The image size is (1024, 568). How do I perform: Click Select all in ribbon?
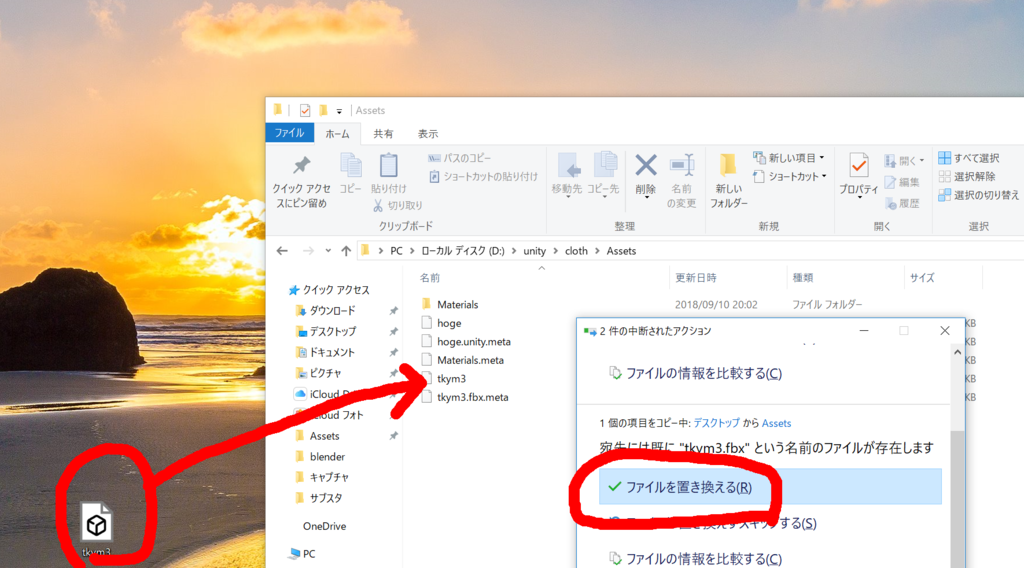pyautogui.click(x=969, y=158)
